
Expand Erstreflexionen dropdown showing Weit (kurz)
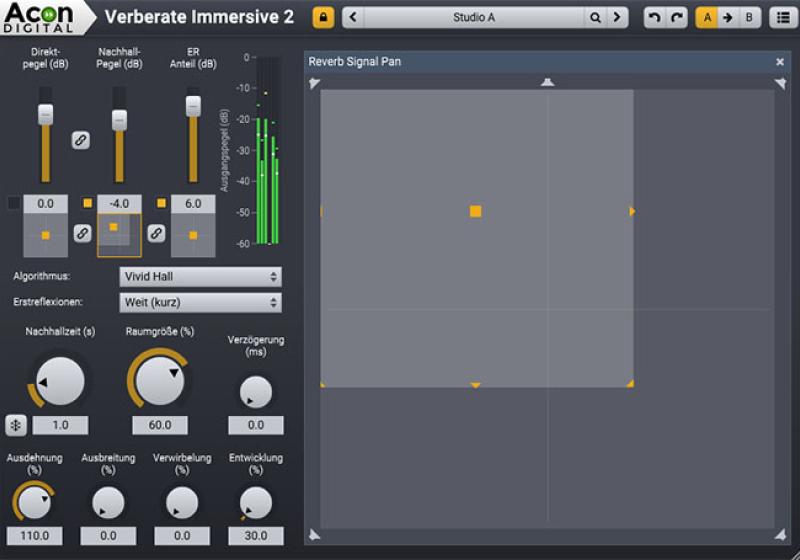pyautogui.click(x=200, y=302)
